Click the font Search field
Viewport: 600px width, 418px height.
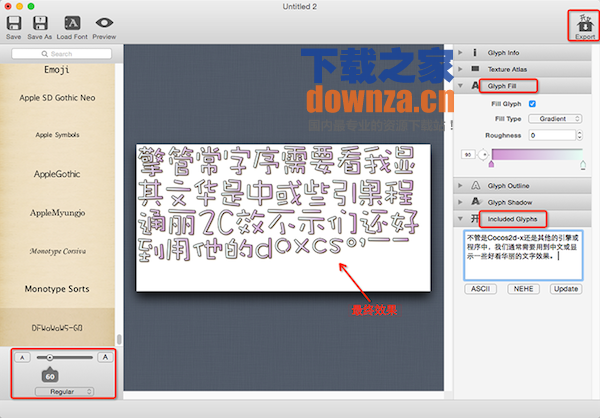62,54
